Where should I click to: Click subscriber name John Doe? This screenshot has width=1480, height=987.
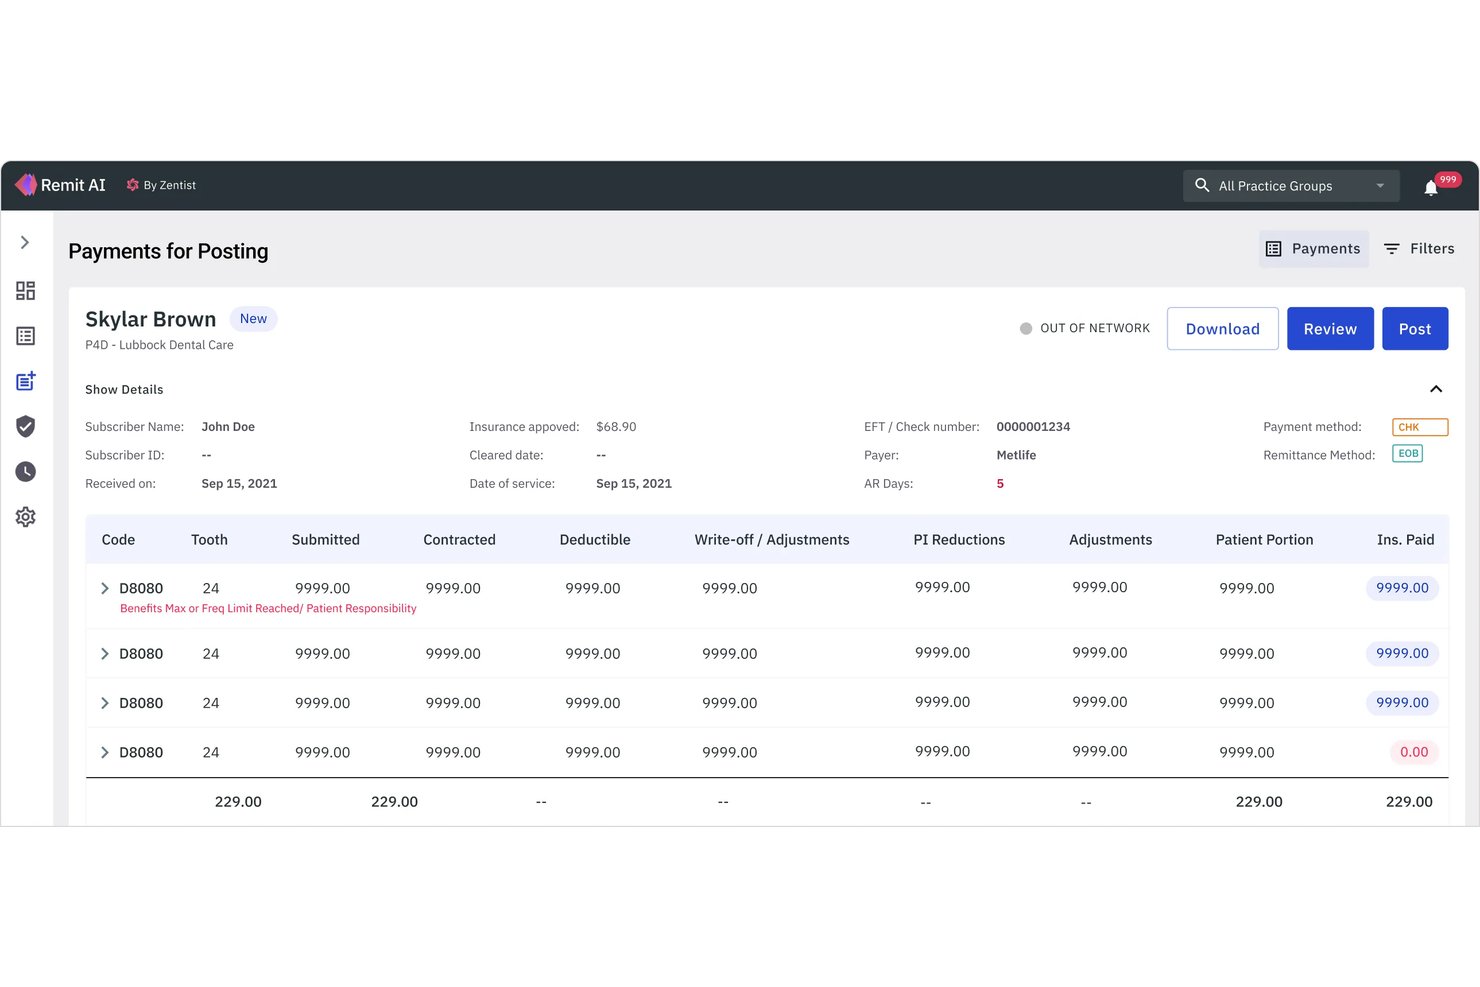[228, 427]
